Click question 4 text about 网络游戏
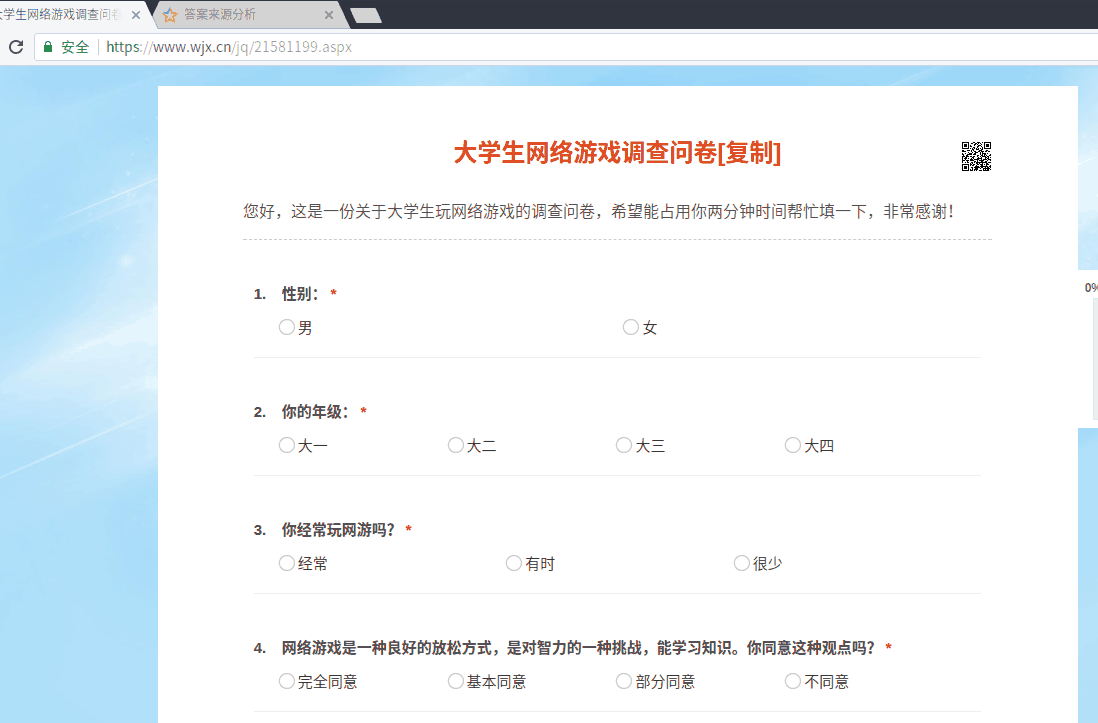Image resolution: width=1098 pixels, height=723 pixels. tap(578, 648)
